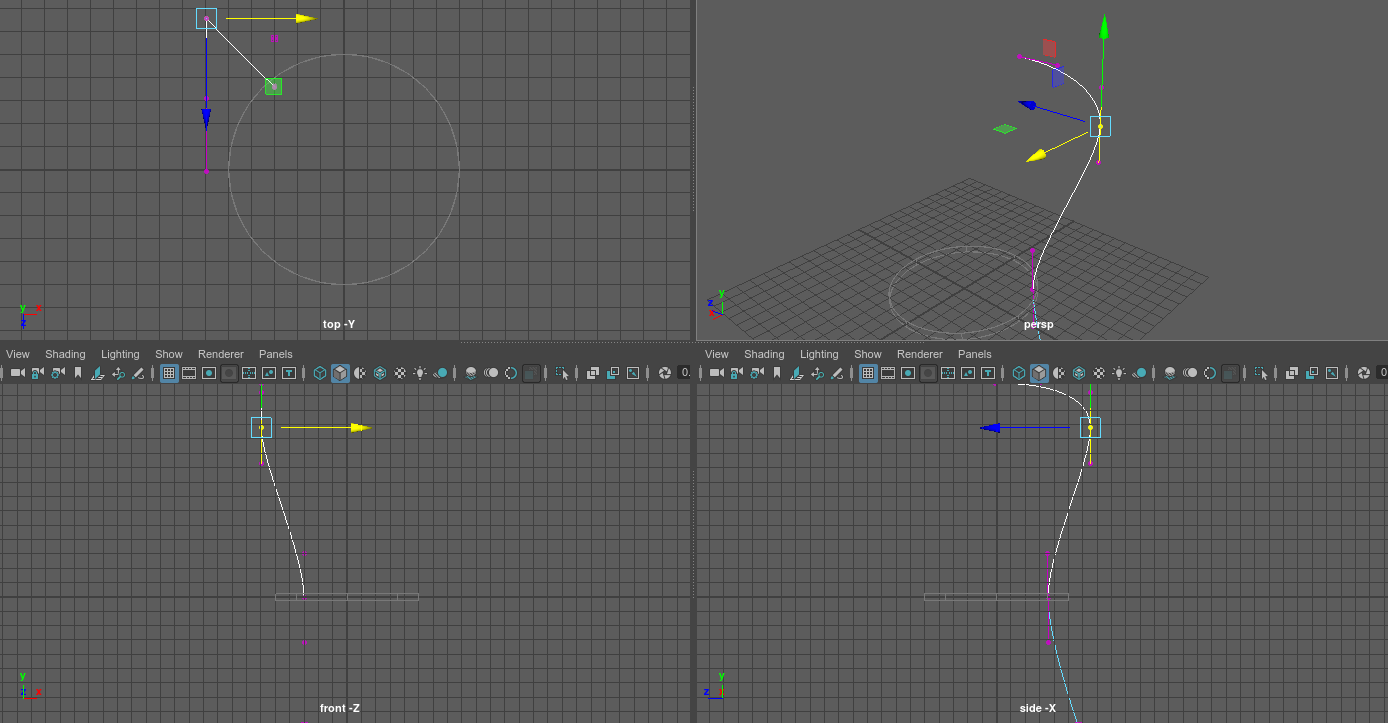Enable Textured checker icon in front panel

[400, 373]
